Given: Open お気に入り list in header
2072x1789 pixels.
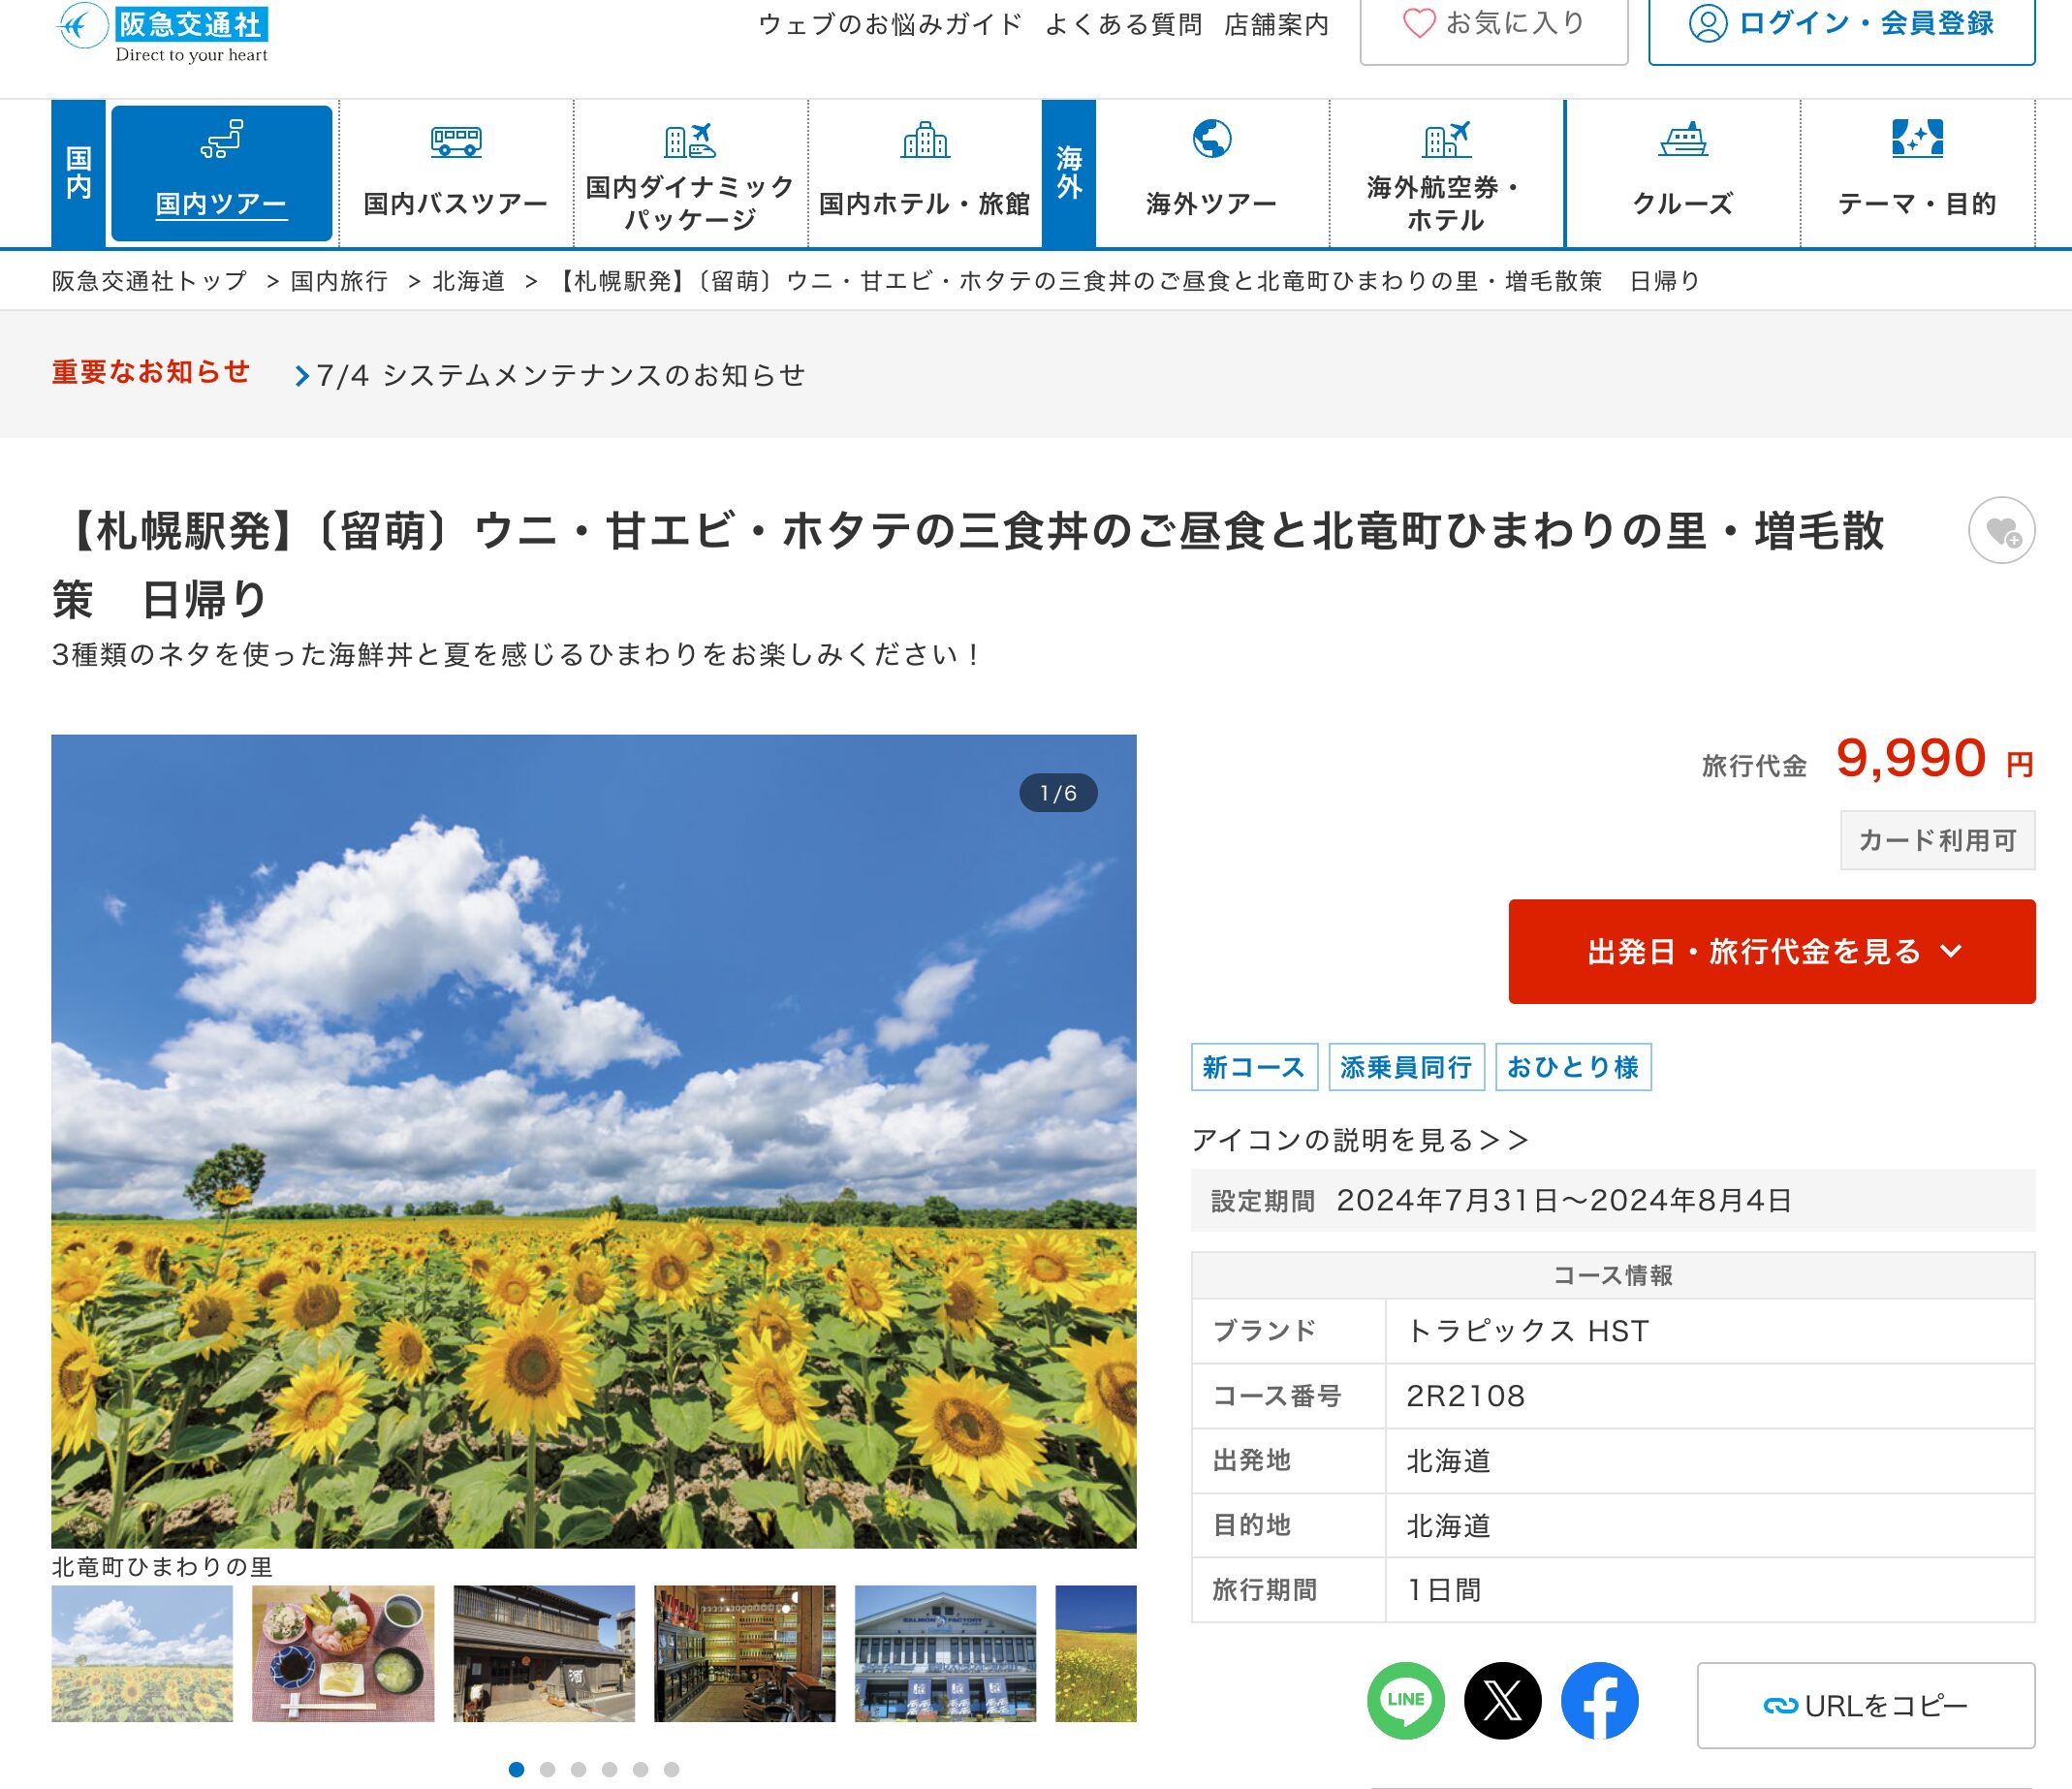Looking at the screenshot, I should (x=1493, y=24).
